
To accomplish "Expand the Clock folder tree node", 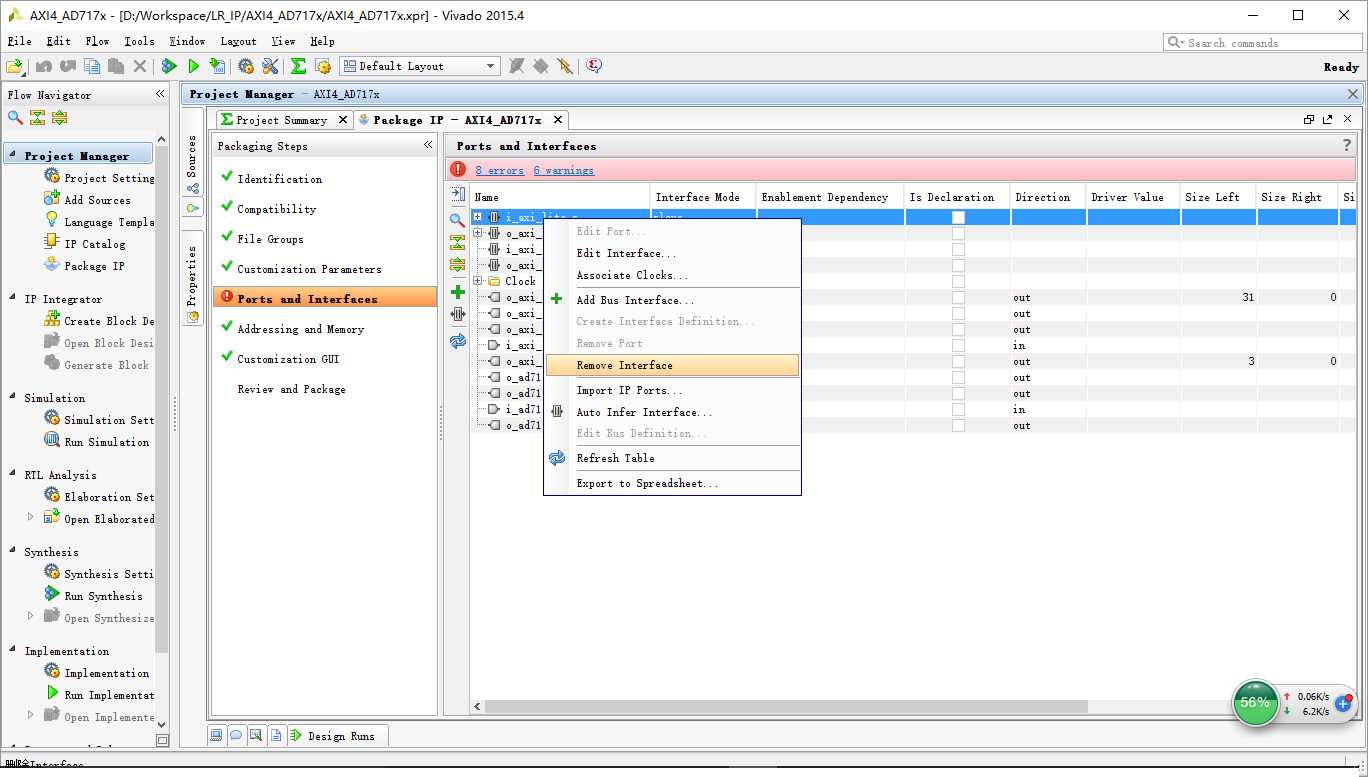I will [478, 281].
